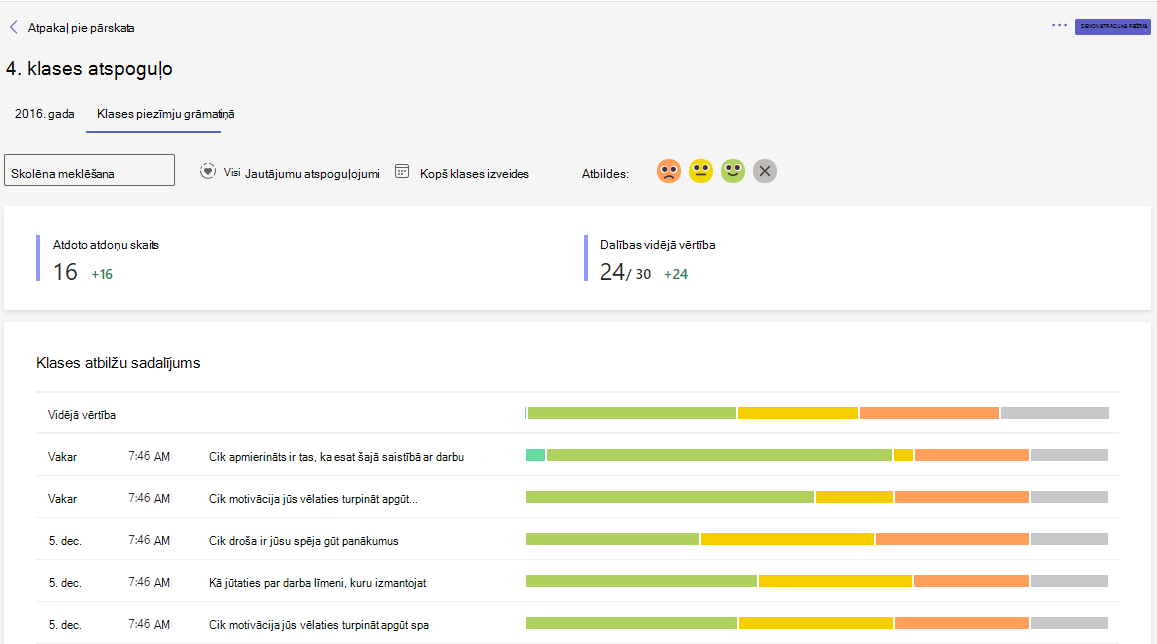This screenshot has width=1157, height=644.
Task: Click the Demonstrācijas režīms button
Action: point(1112,27)
